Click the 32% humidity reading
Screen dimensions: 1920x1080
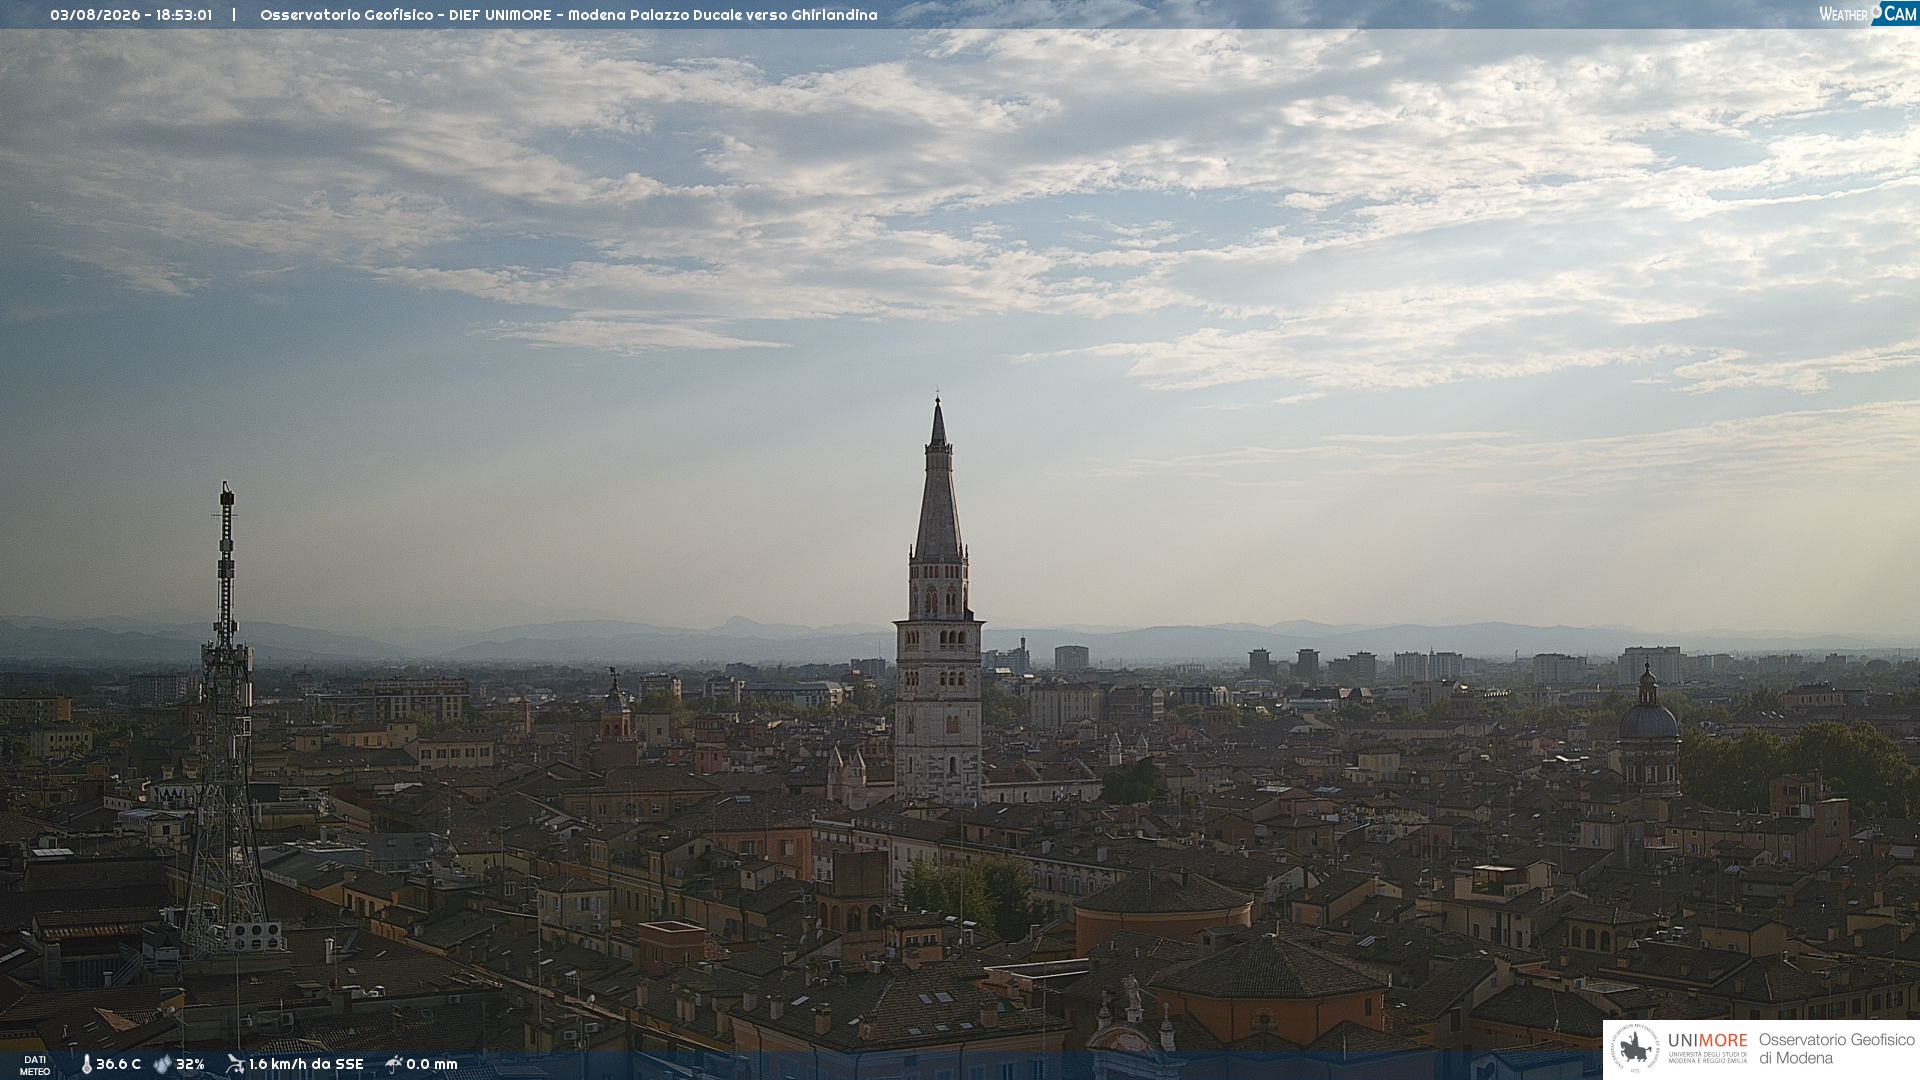(190, 1065)
